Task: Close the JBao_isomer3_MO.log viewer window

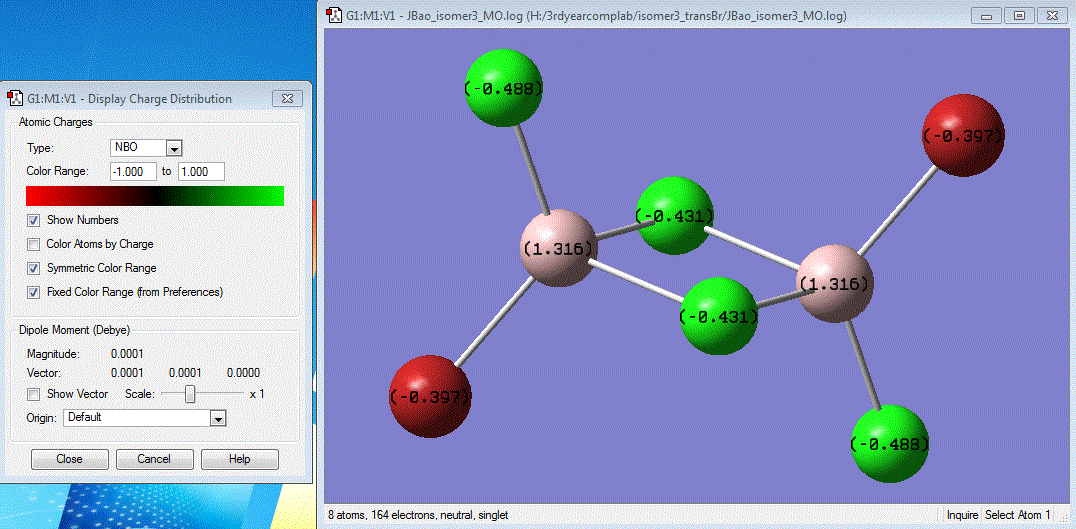Action: pyautogui.click(x=1053, y=16)
